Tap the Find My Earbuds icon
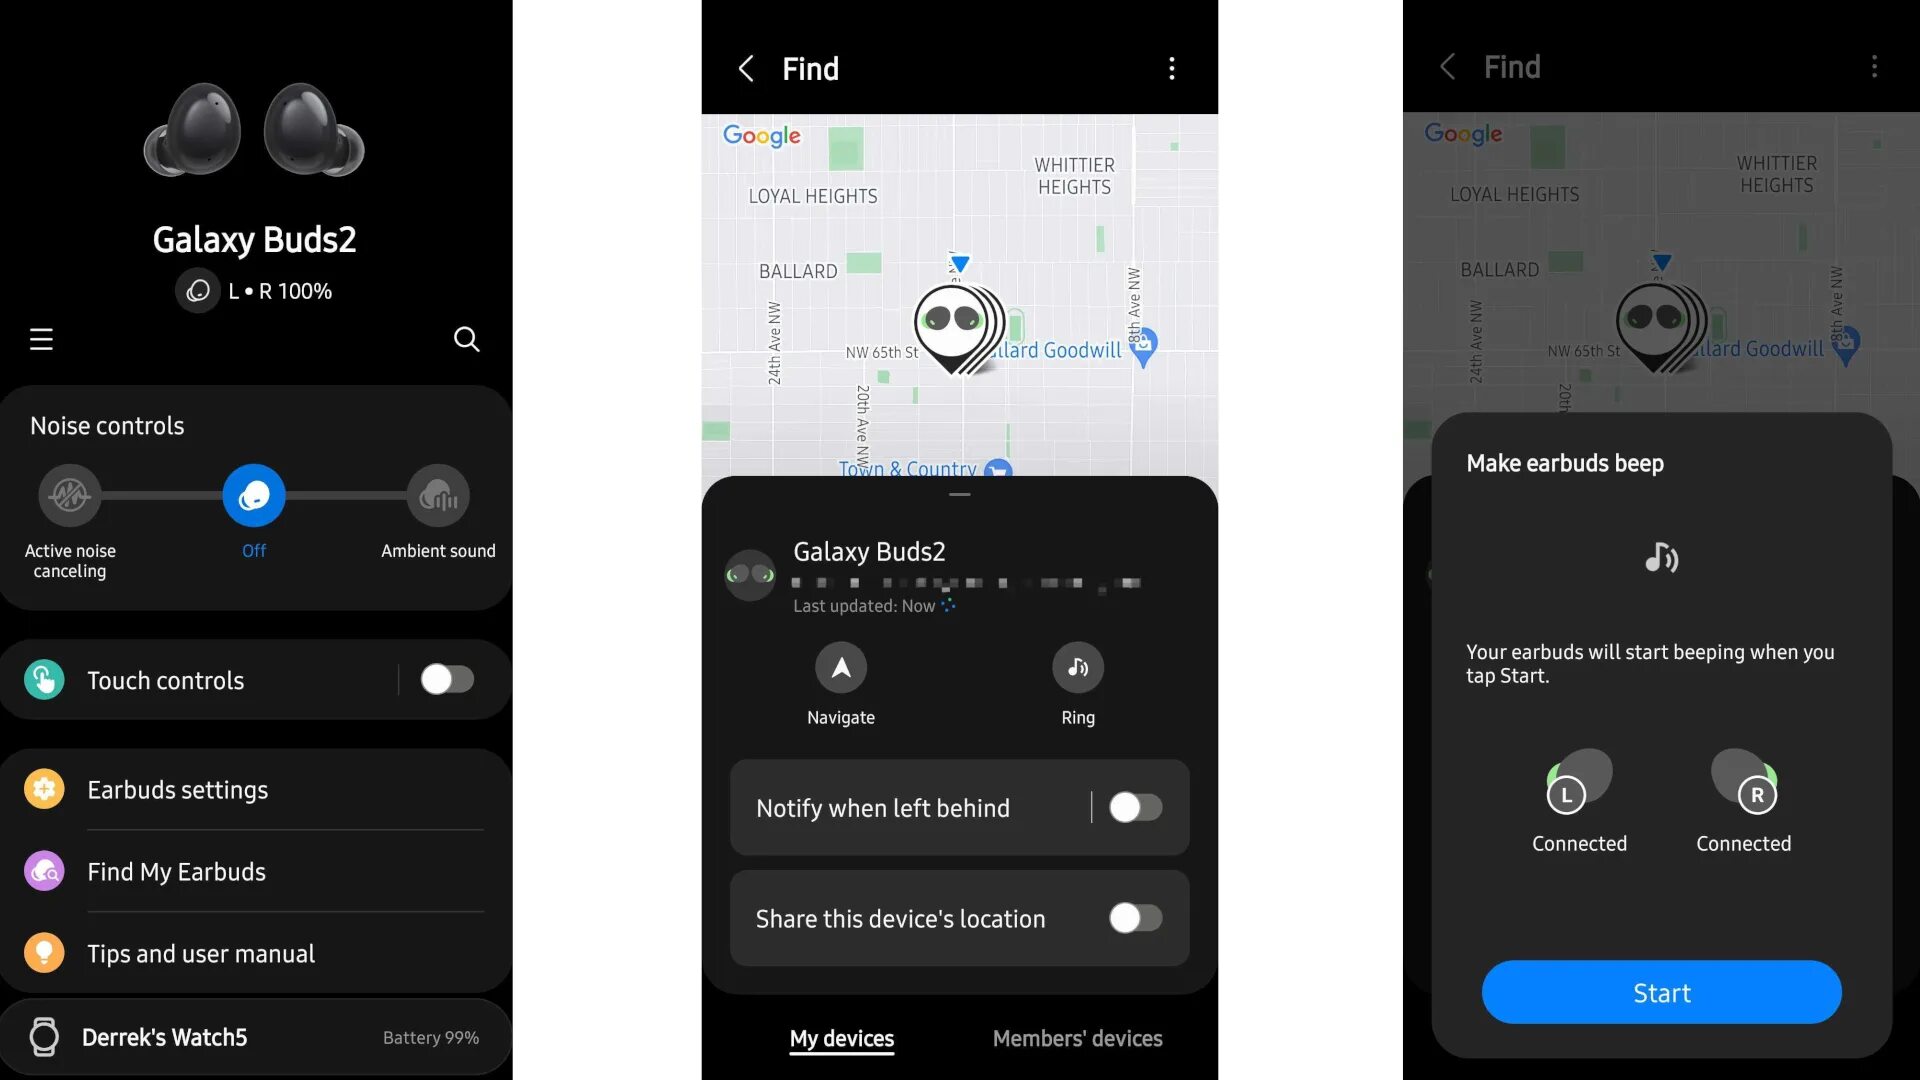 click(42, 870)
